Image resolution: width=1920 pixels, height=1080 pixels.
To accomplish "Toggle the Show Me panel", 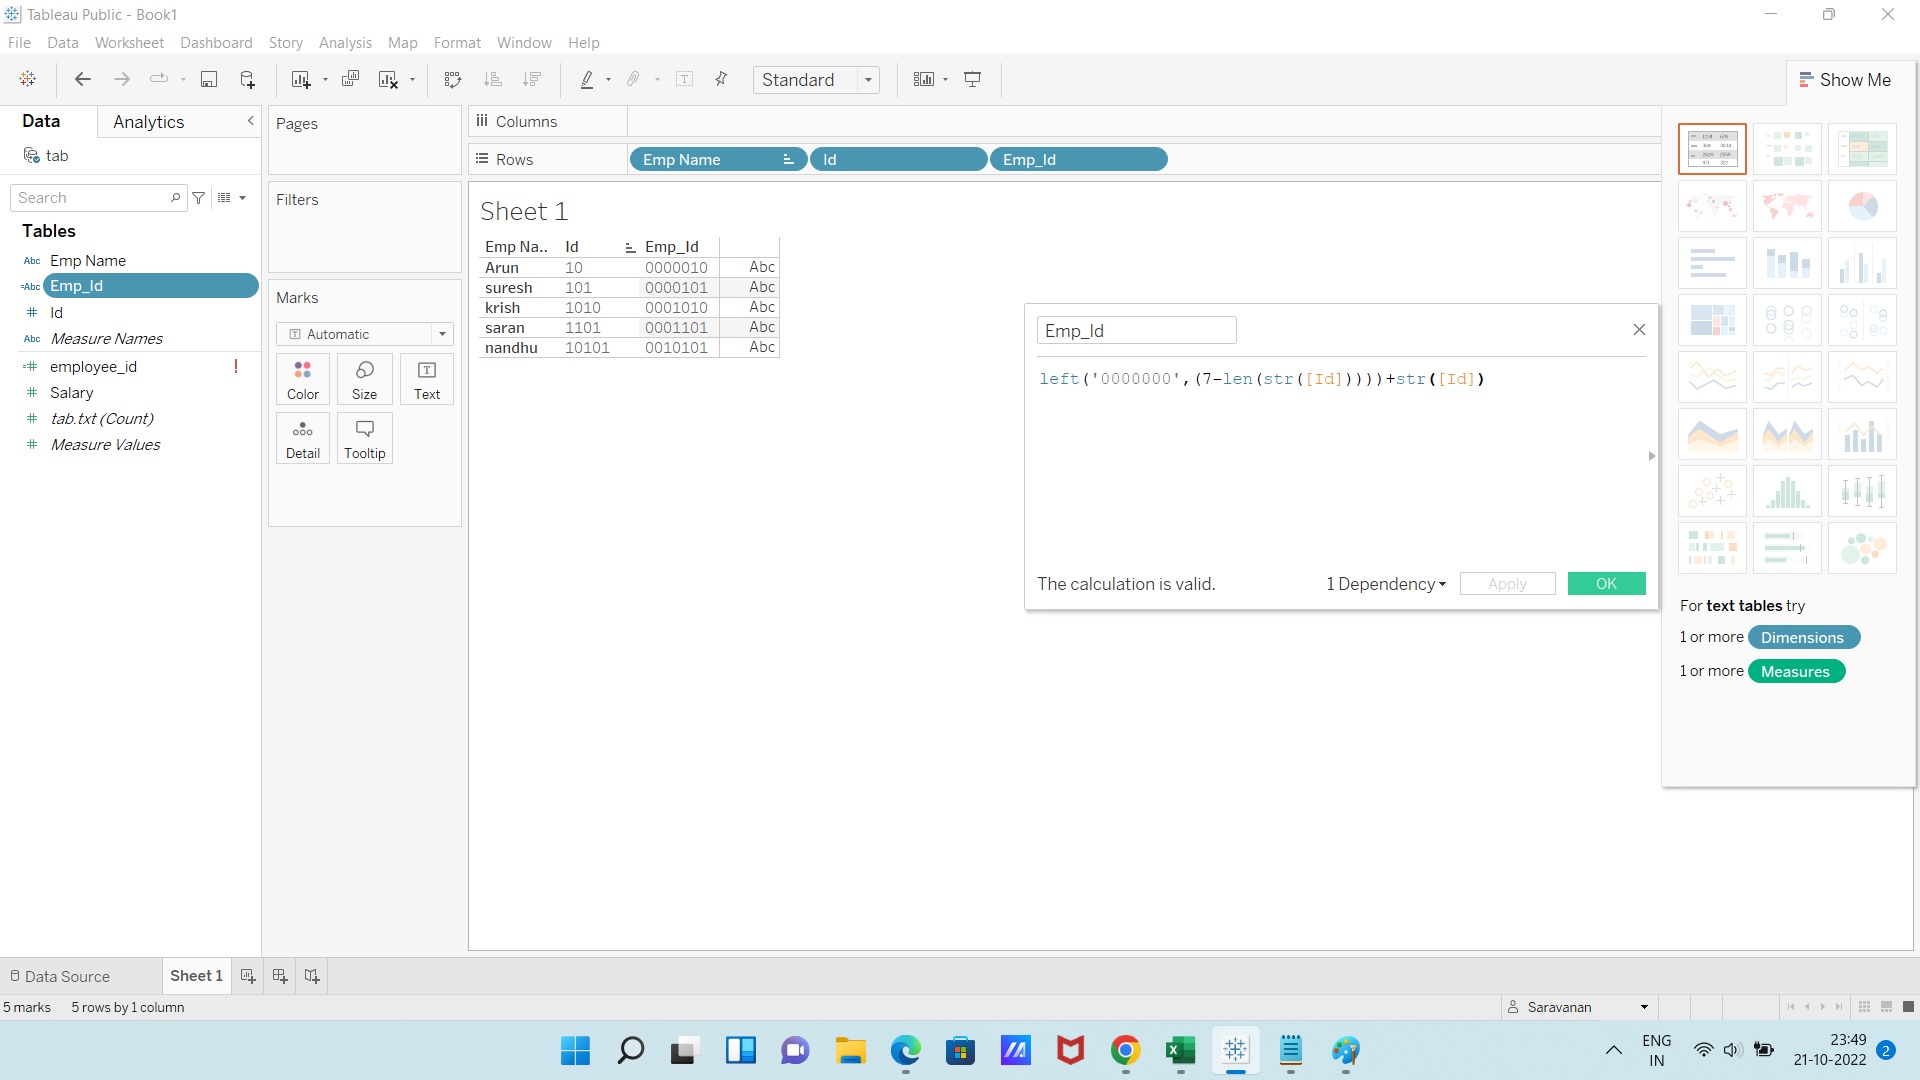I will click(1845, 80).
